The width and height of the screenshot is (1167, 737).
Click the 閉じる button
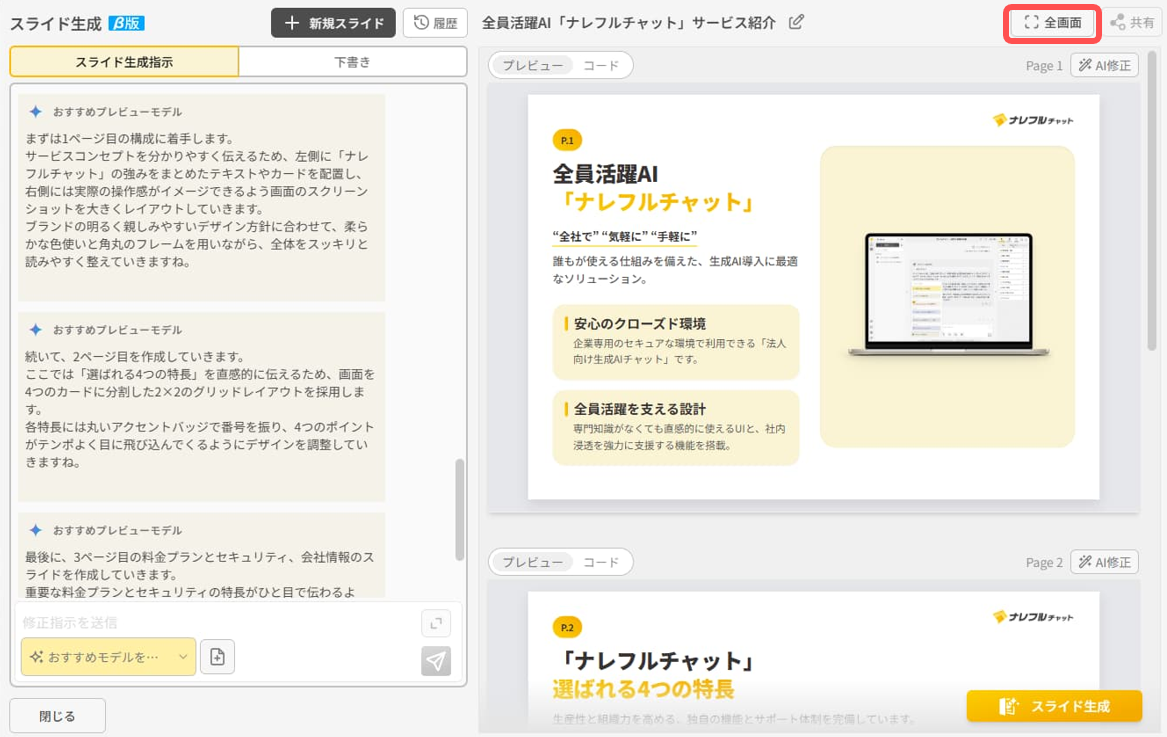tap(57, 716)
